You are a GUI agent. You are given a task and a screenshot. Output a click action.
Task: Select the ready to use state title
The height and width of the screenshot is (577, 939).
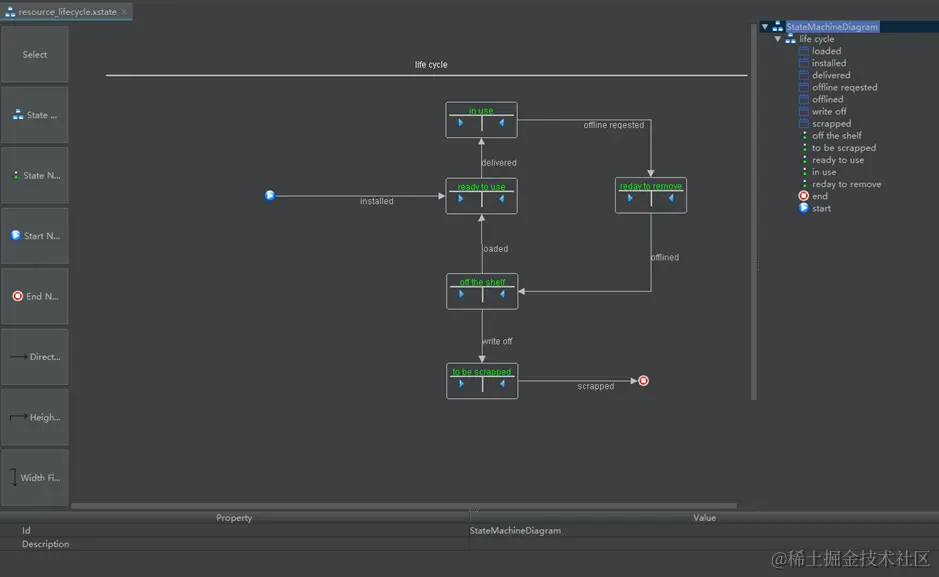[x=481, y=187]
